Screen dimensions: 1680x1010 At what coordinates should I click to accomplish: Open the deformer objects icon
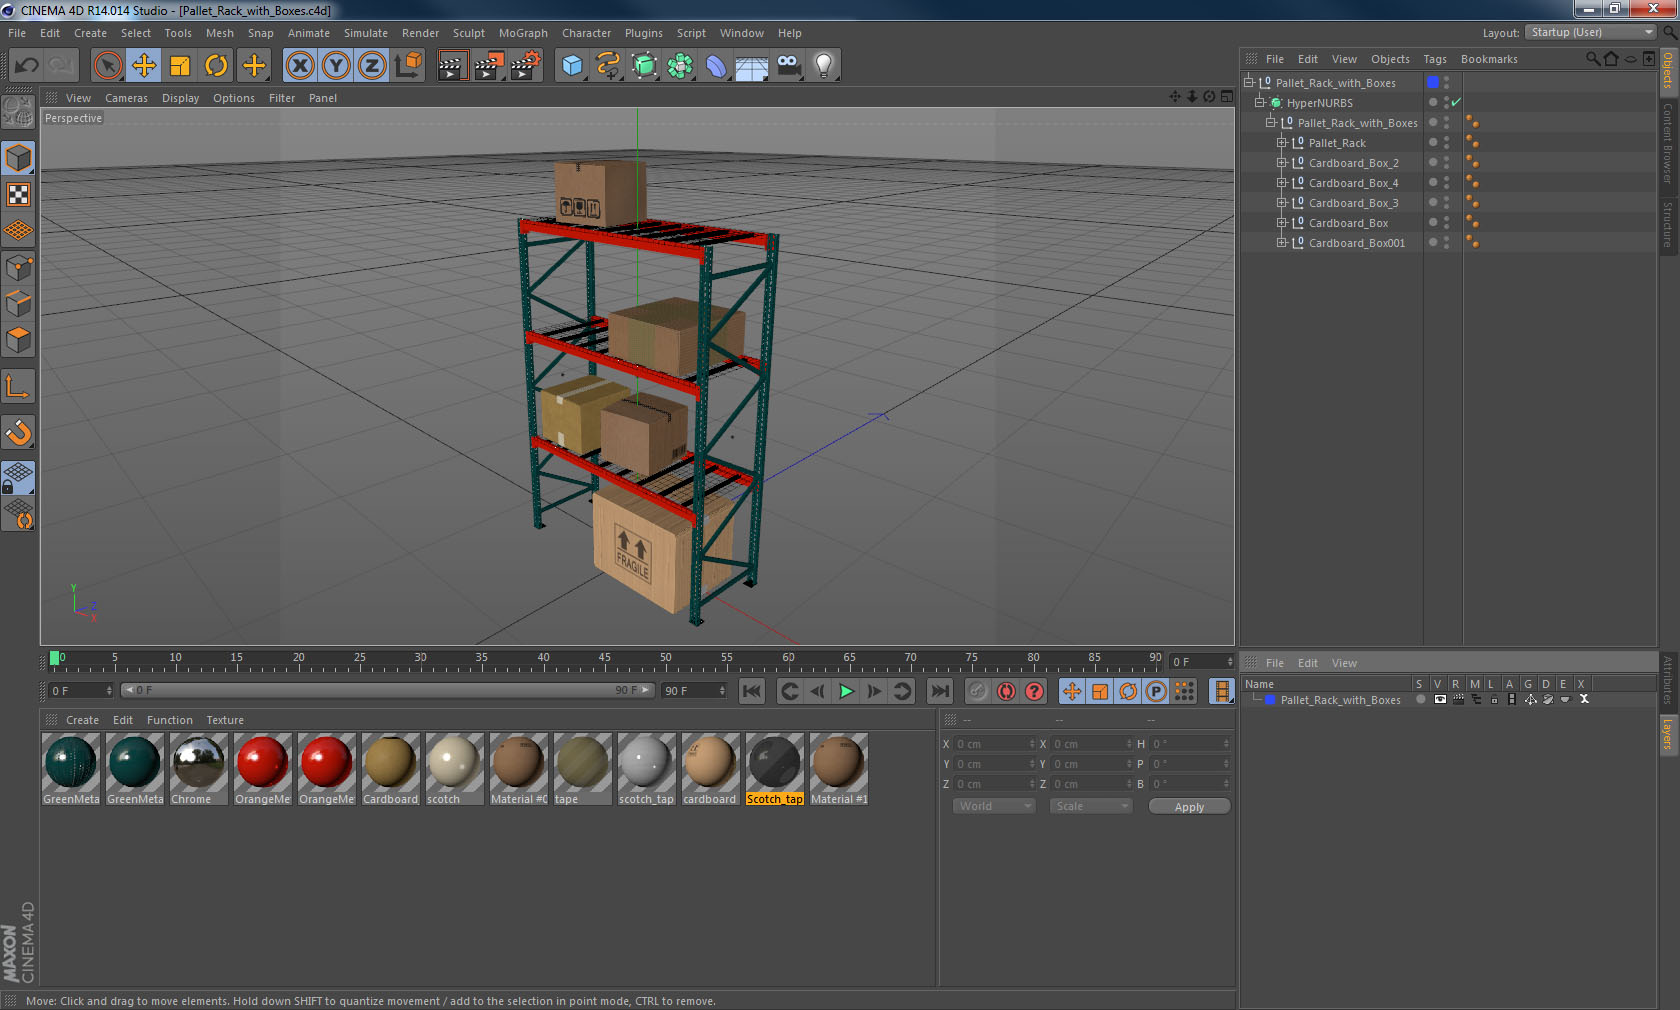click(x=716, y=66)
